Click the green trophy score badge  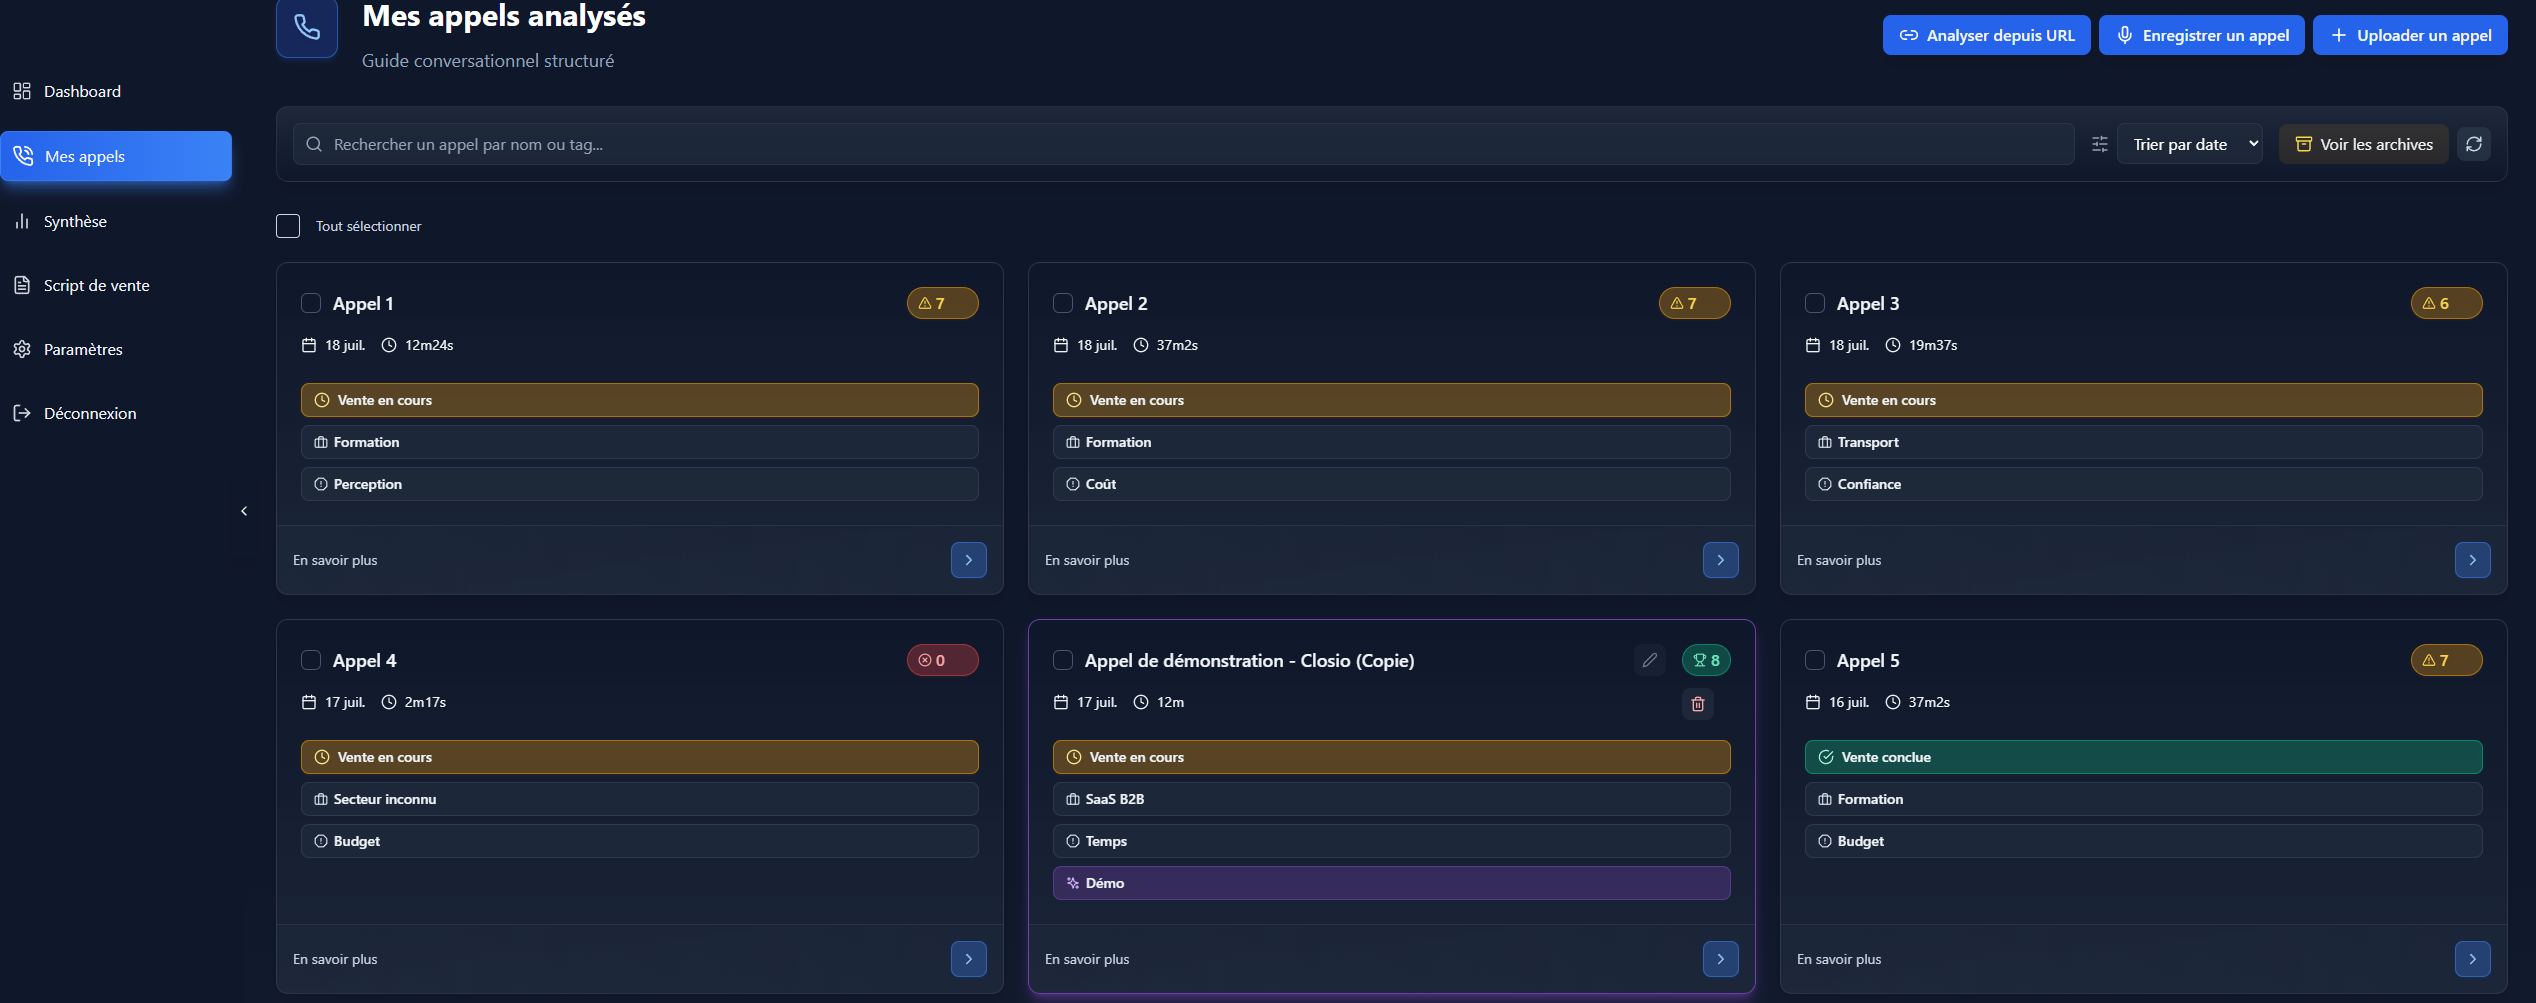1706,660
